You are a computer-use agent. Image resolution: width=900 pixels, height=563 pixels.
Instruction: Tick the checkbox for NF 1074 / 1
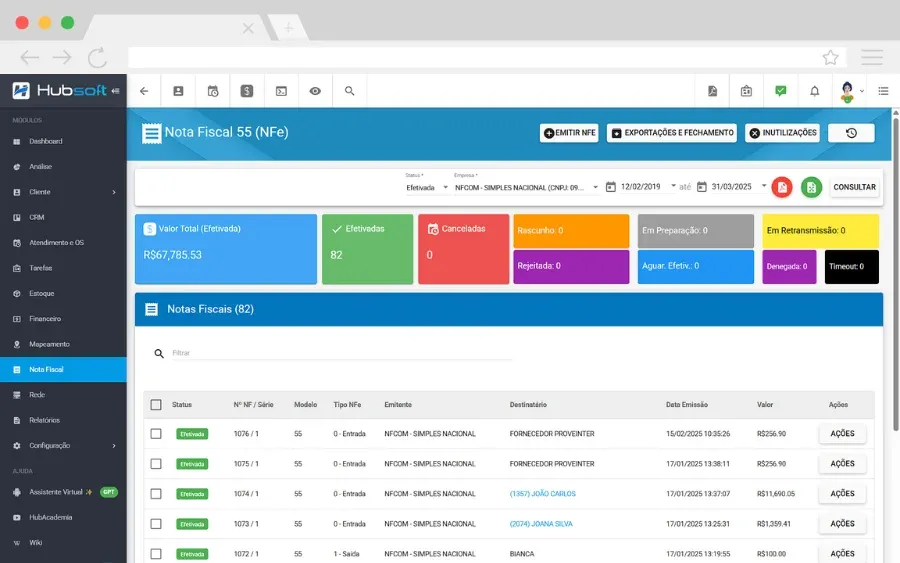[156, 494]
